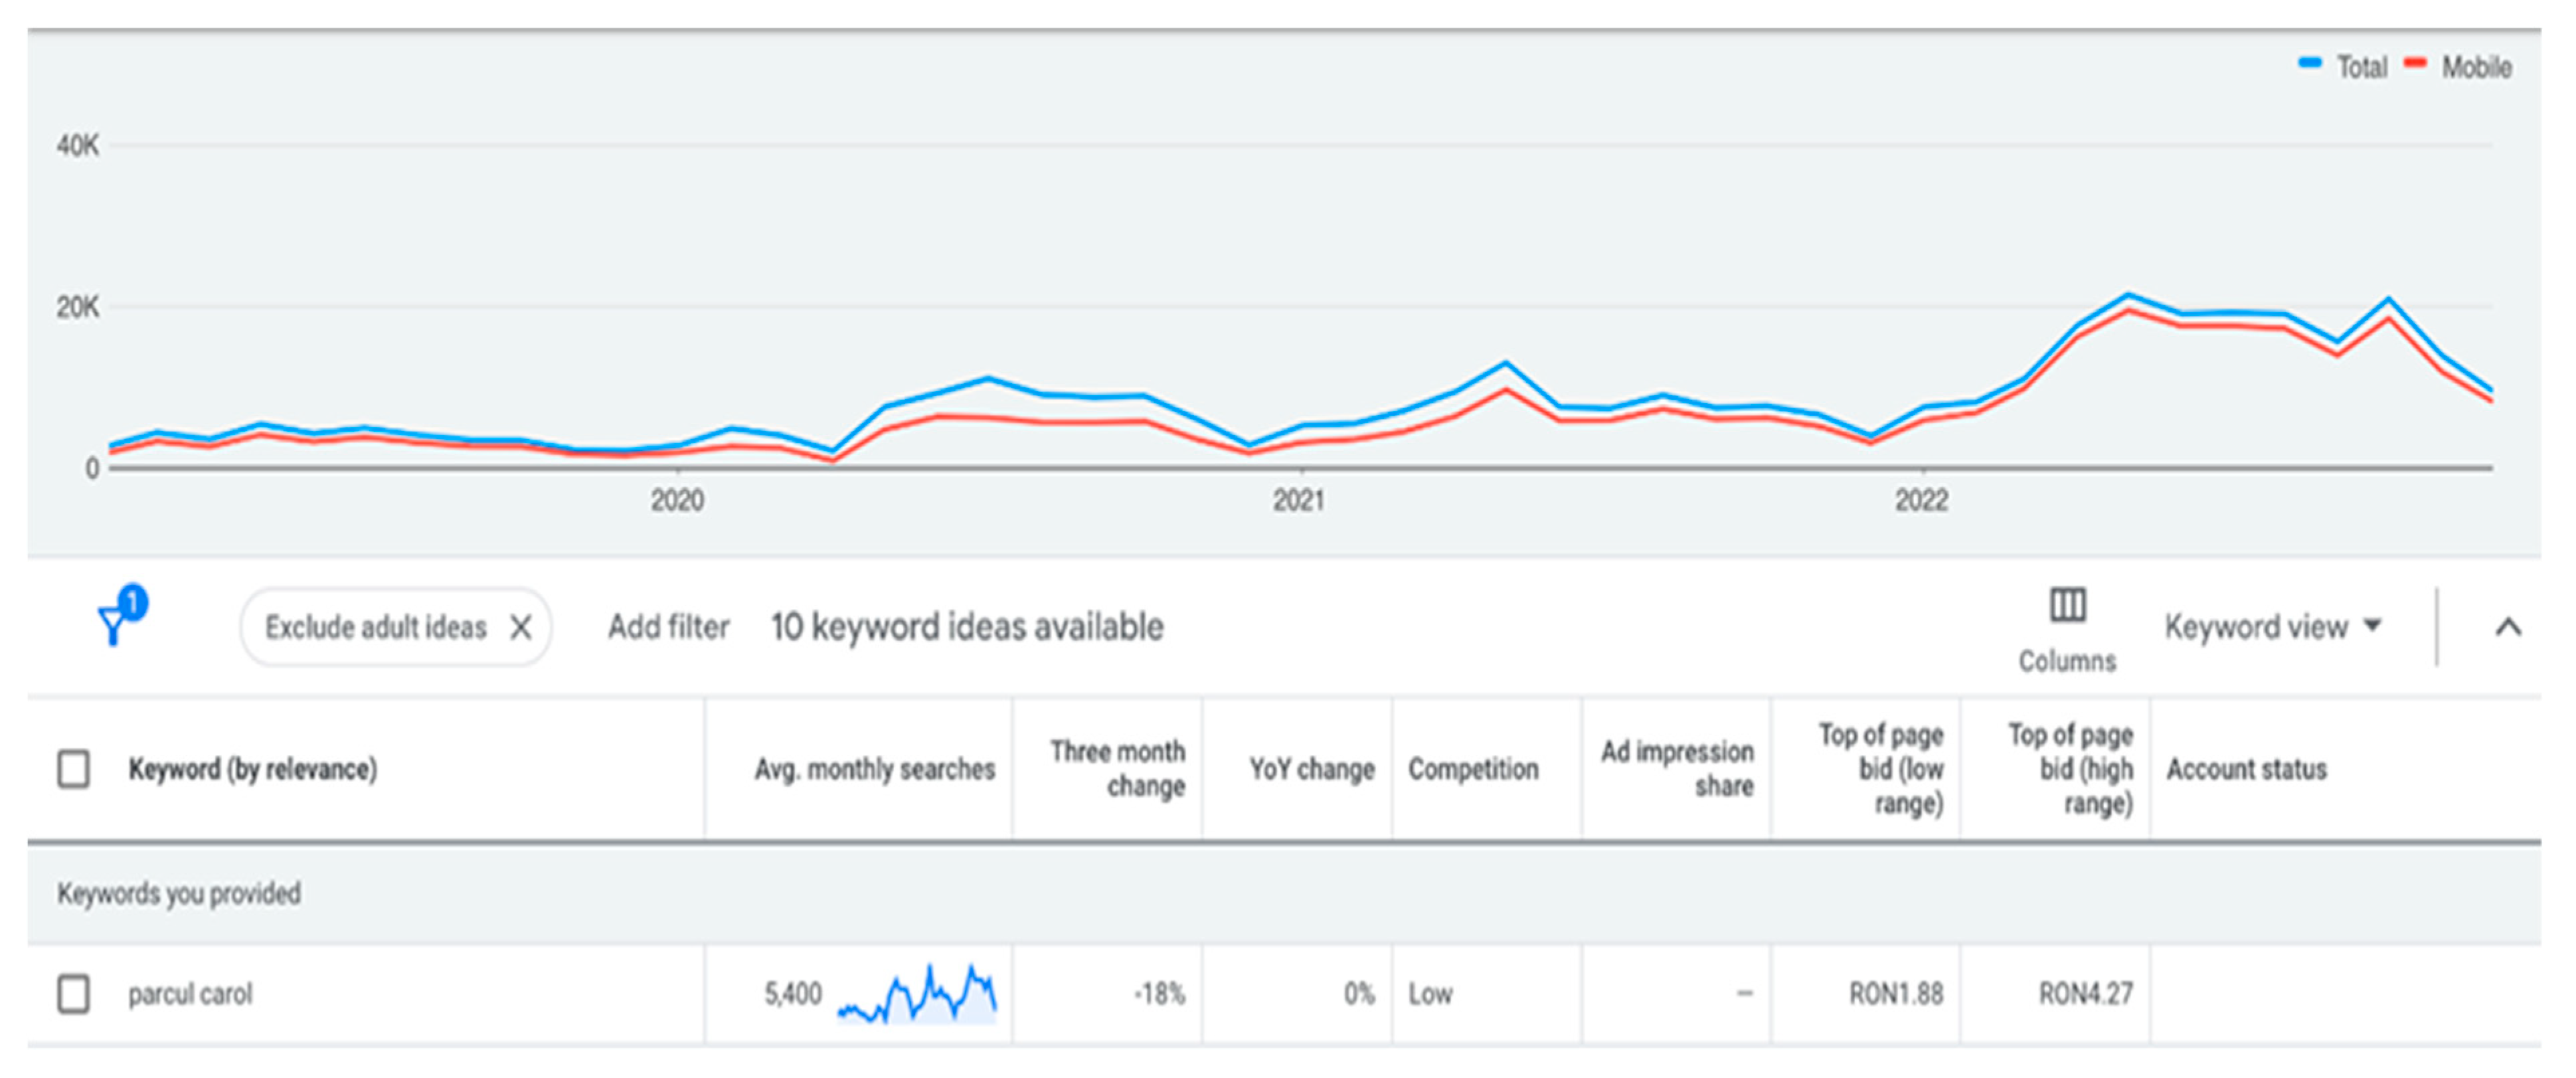The width and height of the screenshot is (2576, 1078).
Task: Click the Exclude adult ideas chip
Action: coord(375,628)
